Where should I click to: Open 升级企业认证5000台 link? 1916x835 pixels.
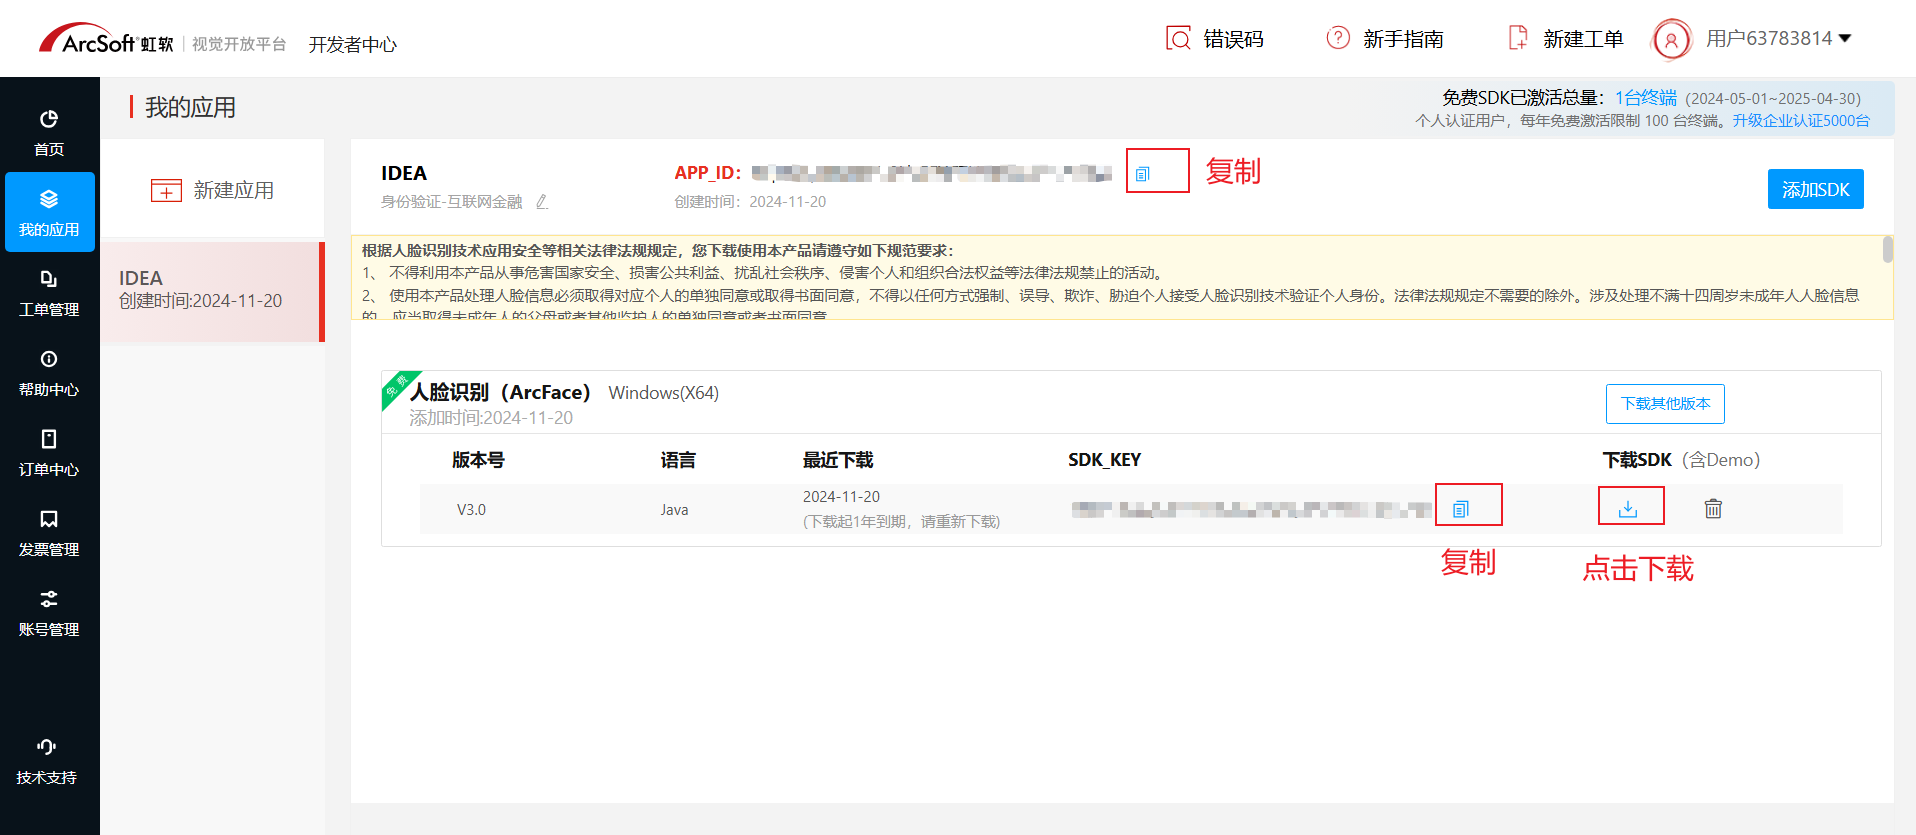point(1801,120)
